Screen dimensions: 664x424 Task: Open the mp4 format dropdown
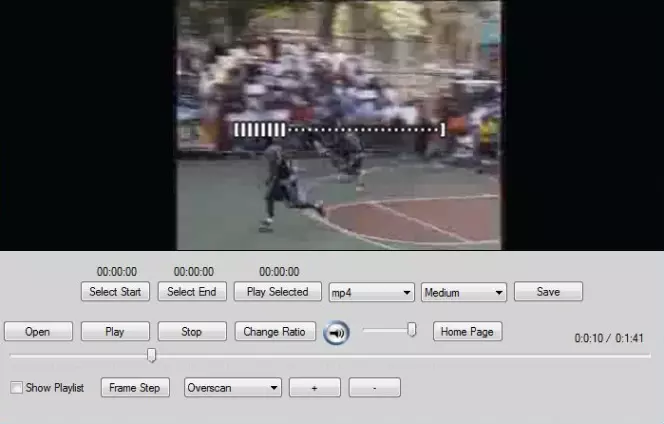(371, 292)
